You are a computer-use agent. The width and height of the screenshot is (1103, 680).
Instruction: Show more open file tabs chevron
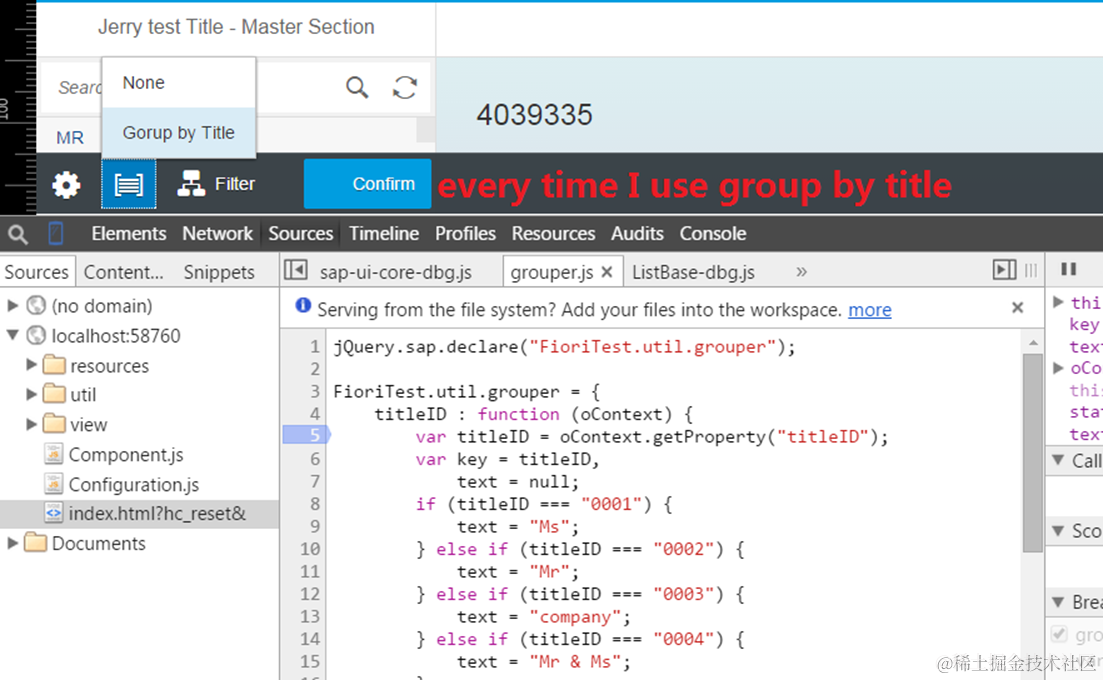coord(801,272)
